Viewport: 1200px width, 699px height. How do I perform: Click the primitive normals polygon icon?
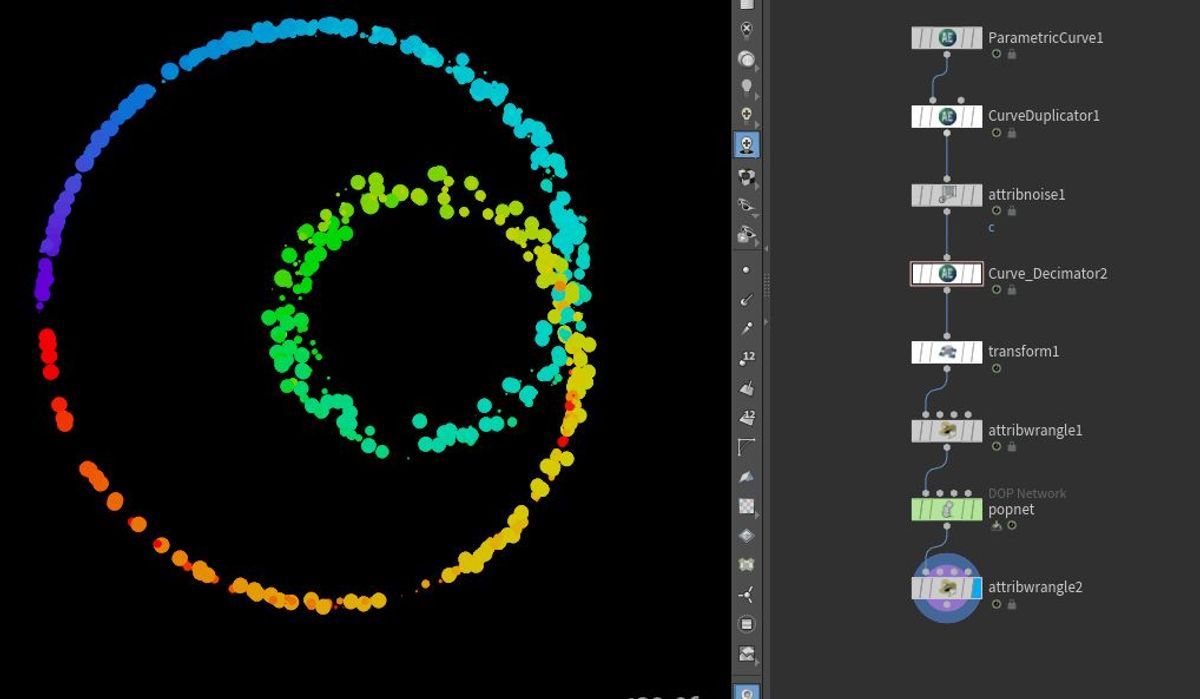tap(746, 388)
